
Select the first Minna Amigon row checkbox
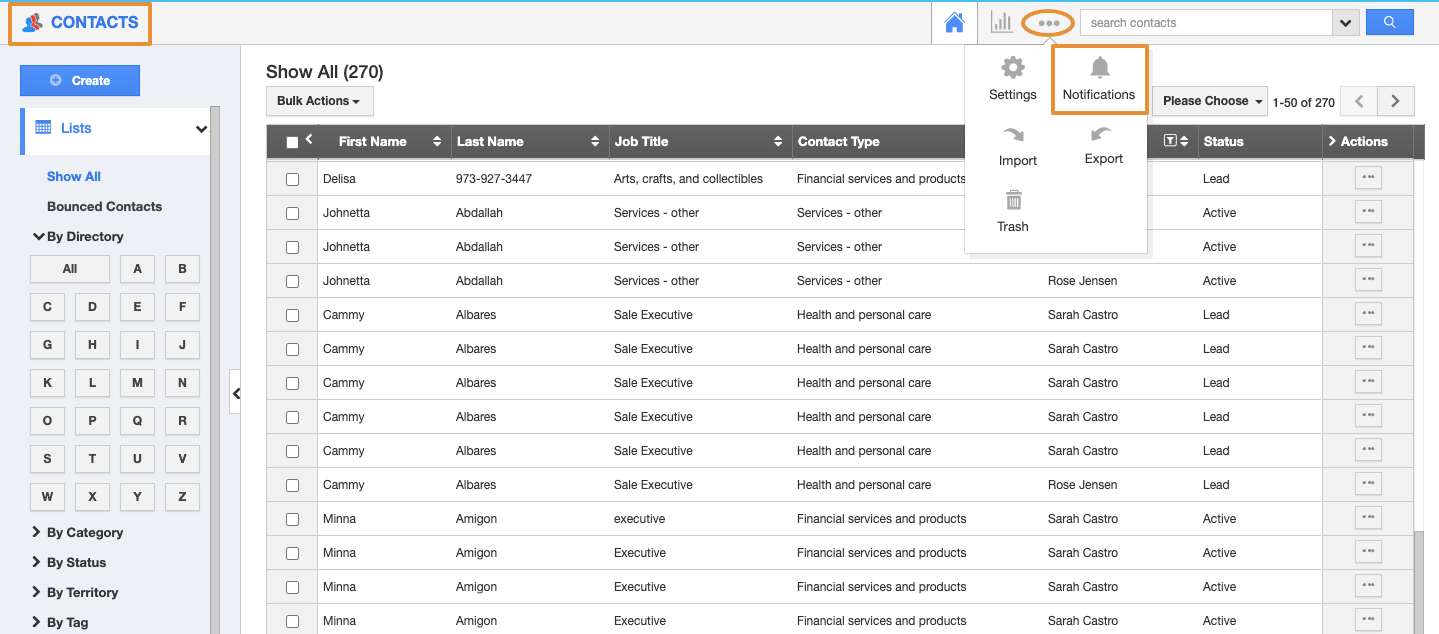point(292,519)
